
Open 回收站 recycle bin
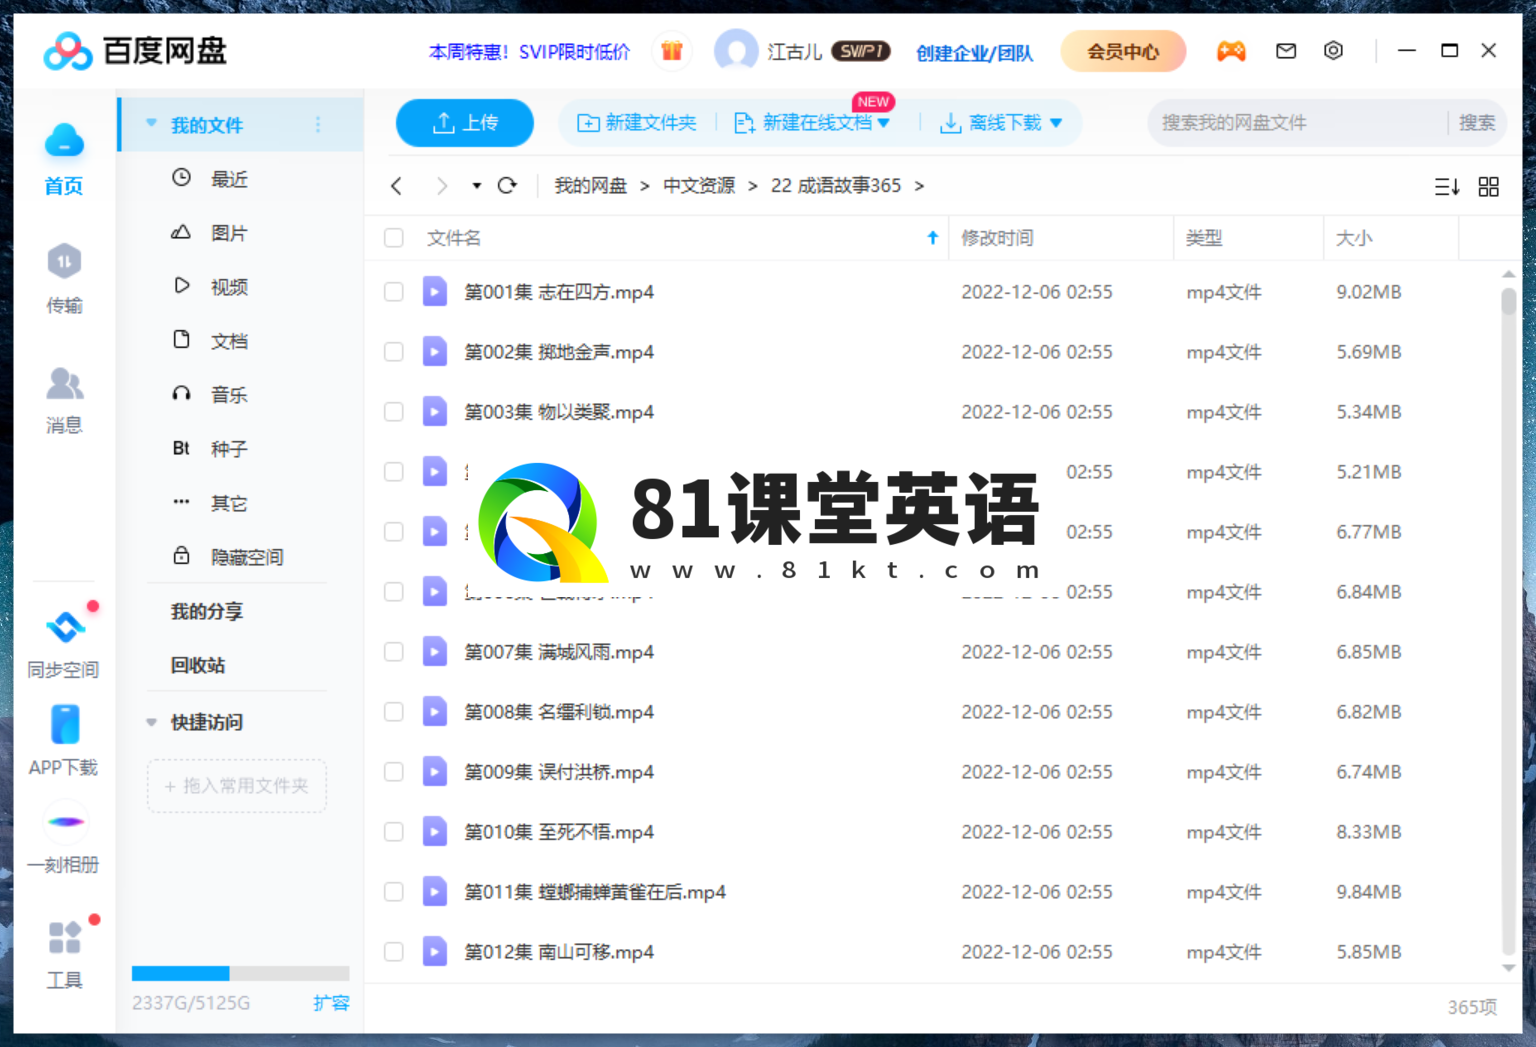[198, 665]
